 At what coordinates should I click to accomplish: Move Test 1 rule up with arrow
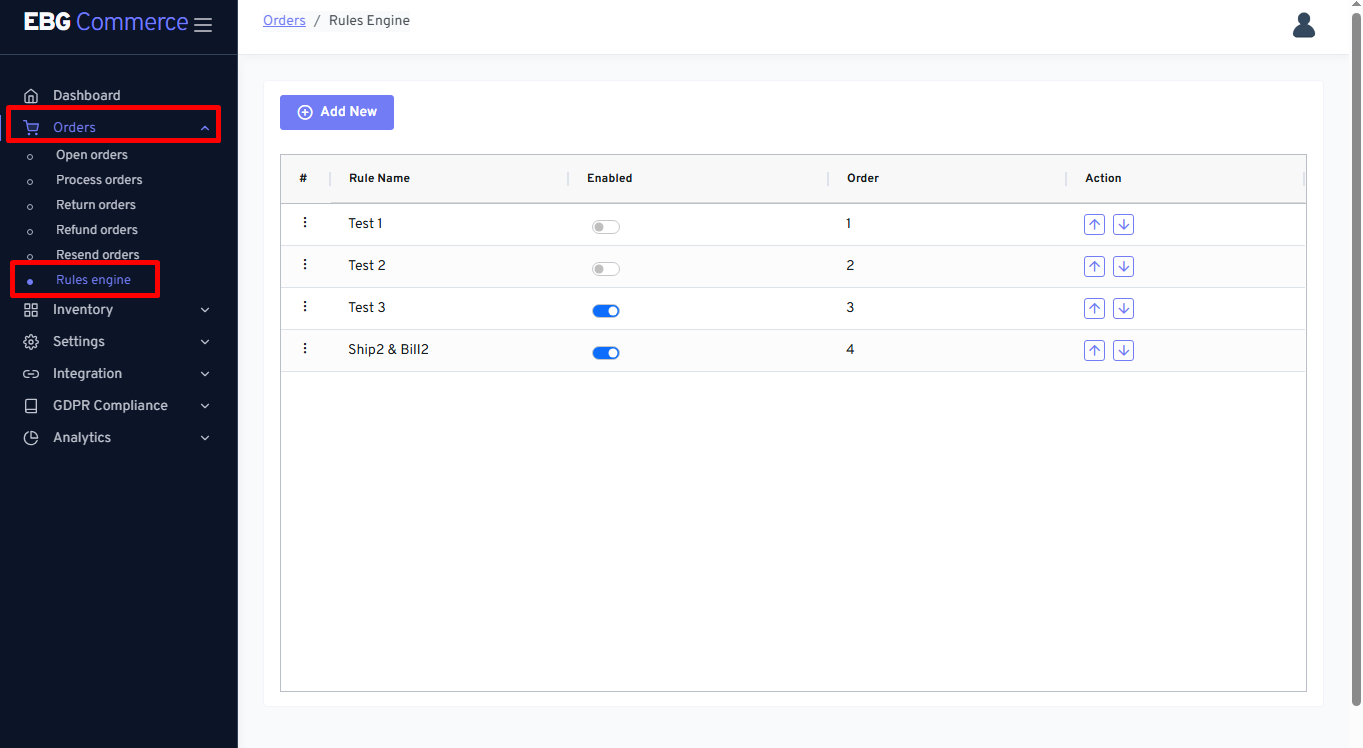pos(1094,225)
